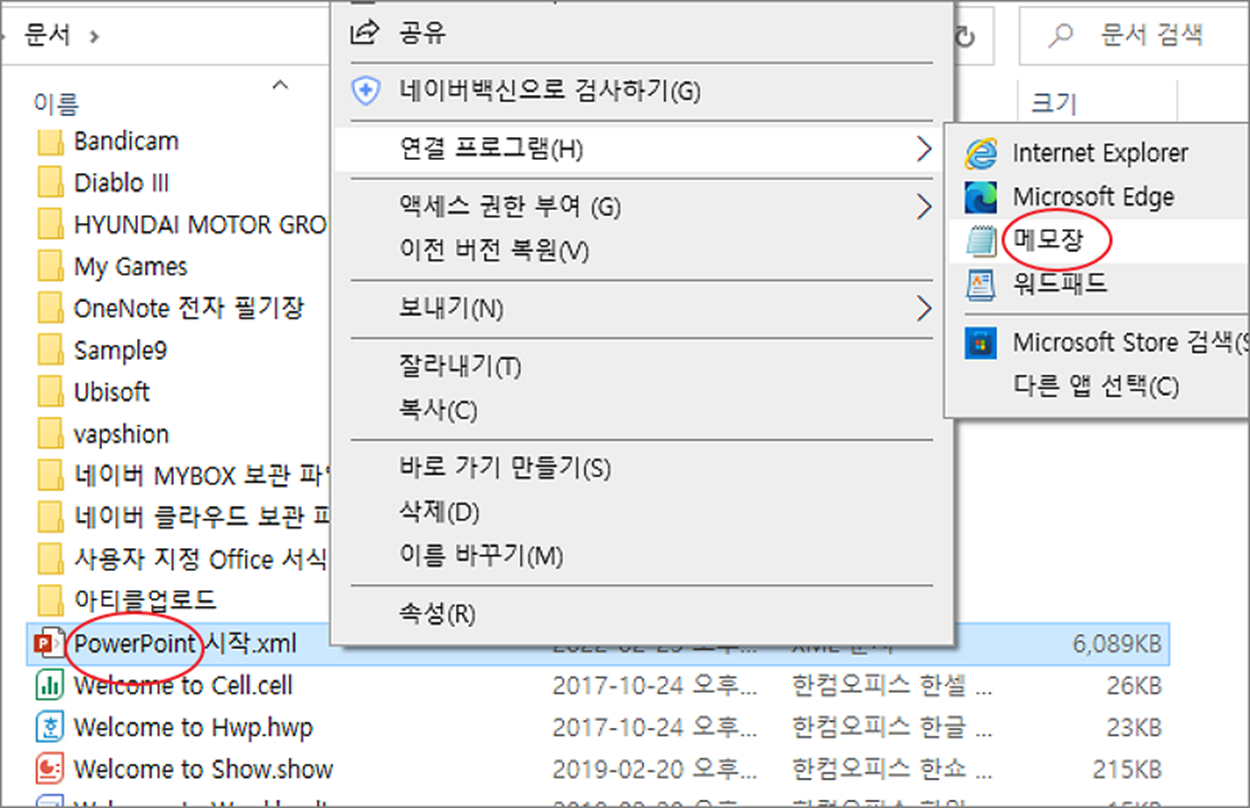Click the chevron after 문서 in address bar
This screenshot has height=808, width=1250.
coord(95,36)
